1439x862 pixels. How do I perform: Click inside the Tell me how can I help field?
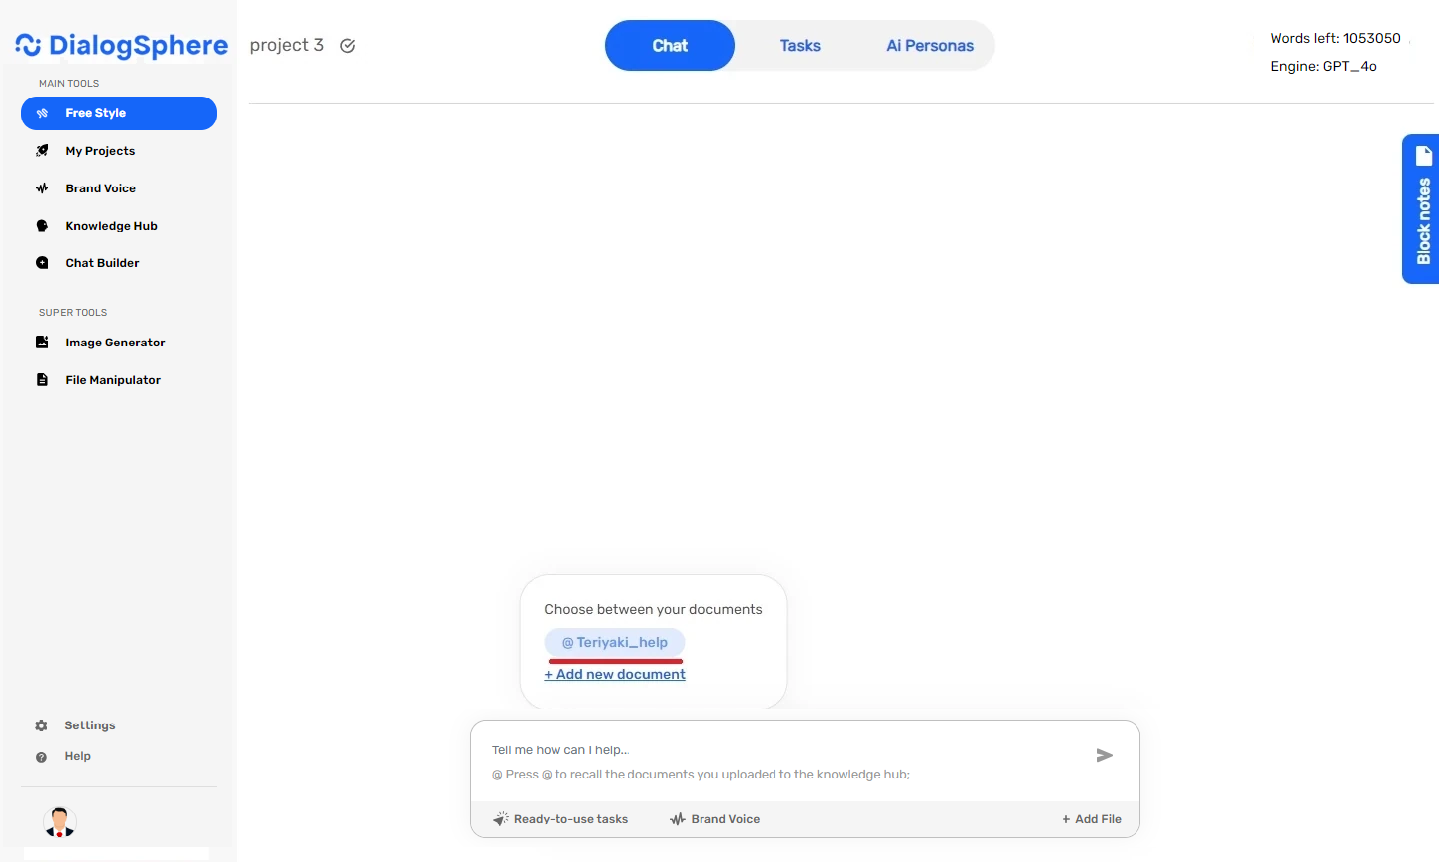pos(780,750)
